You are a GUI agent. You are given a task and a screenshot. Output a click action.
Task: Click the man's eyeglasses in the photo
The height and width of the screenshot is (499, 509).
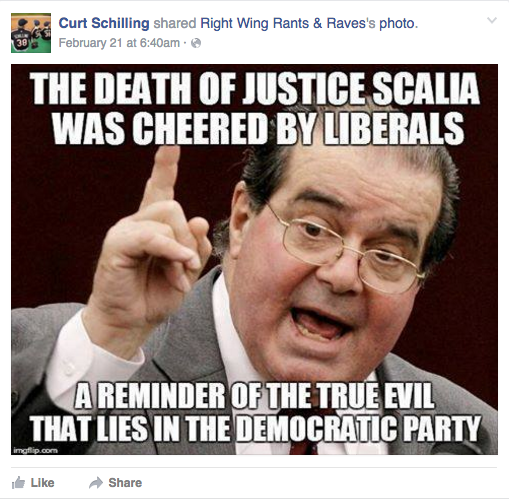(347, 252)
